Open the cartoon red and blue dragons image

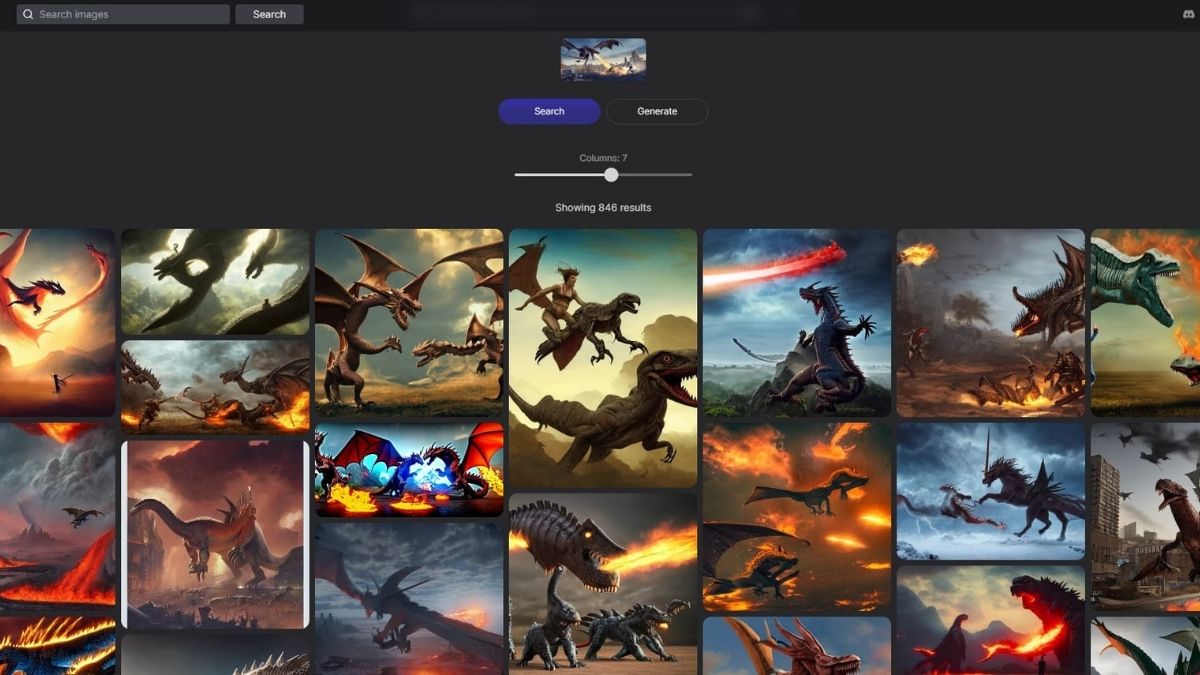(x=409, y=470)
